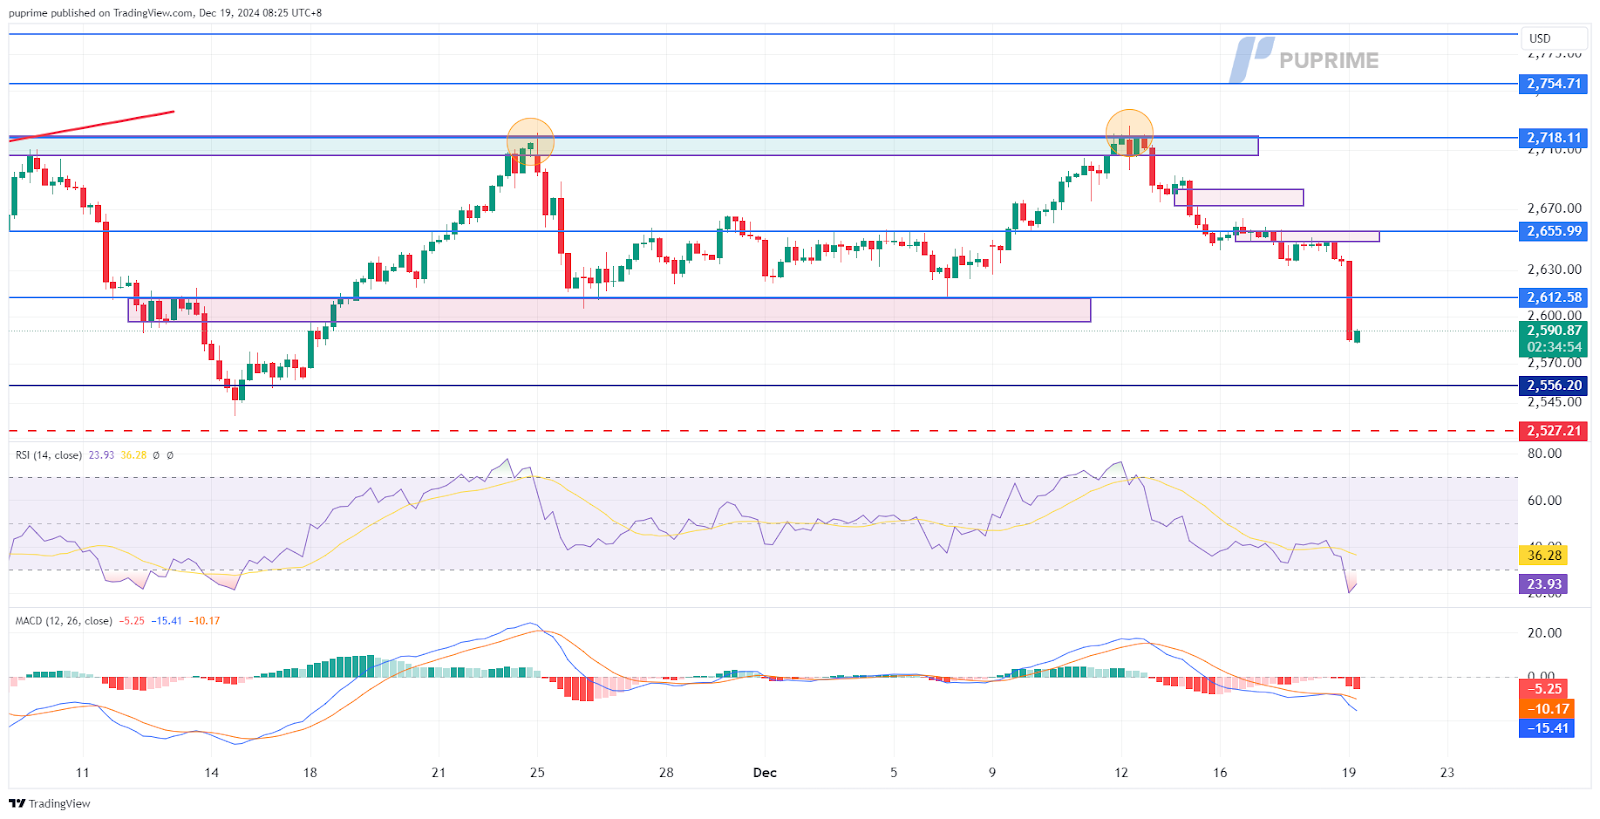Click the 2,545.00 price axis value
The height and width of the screenshot is (819, 1600).
[x=1554, y=402]
